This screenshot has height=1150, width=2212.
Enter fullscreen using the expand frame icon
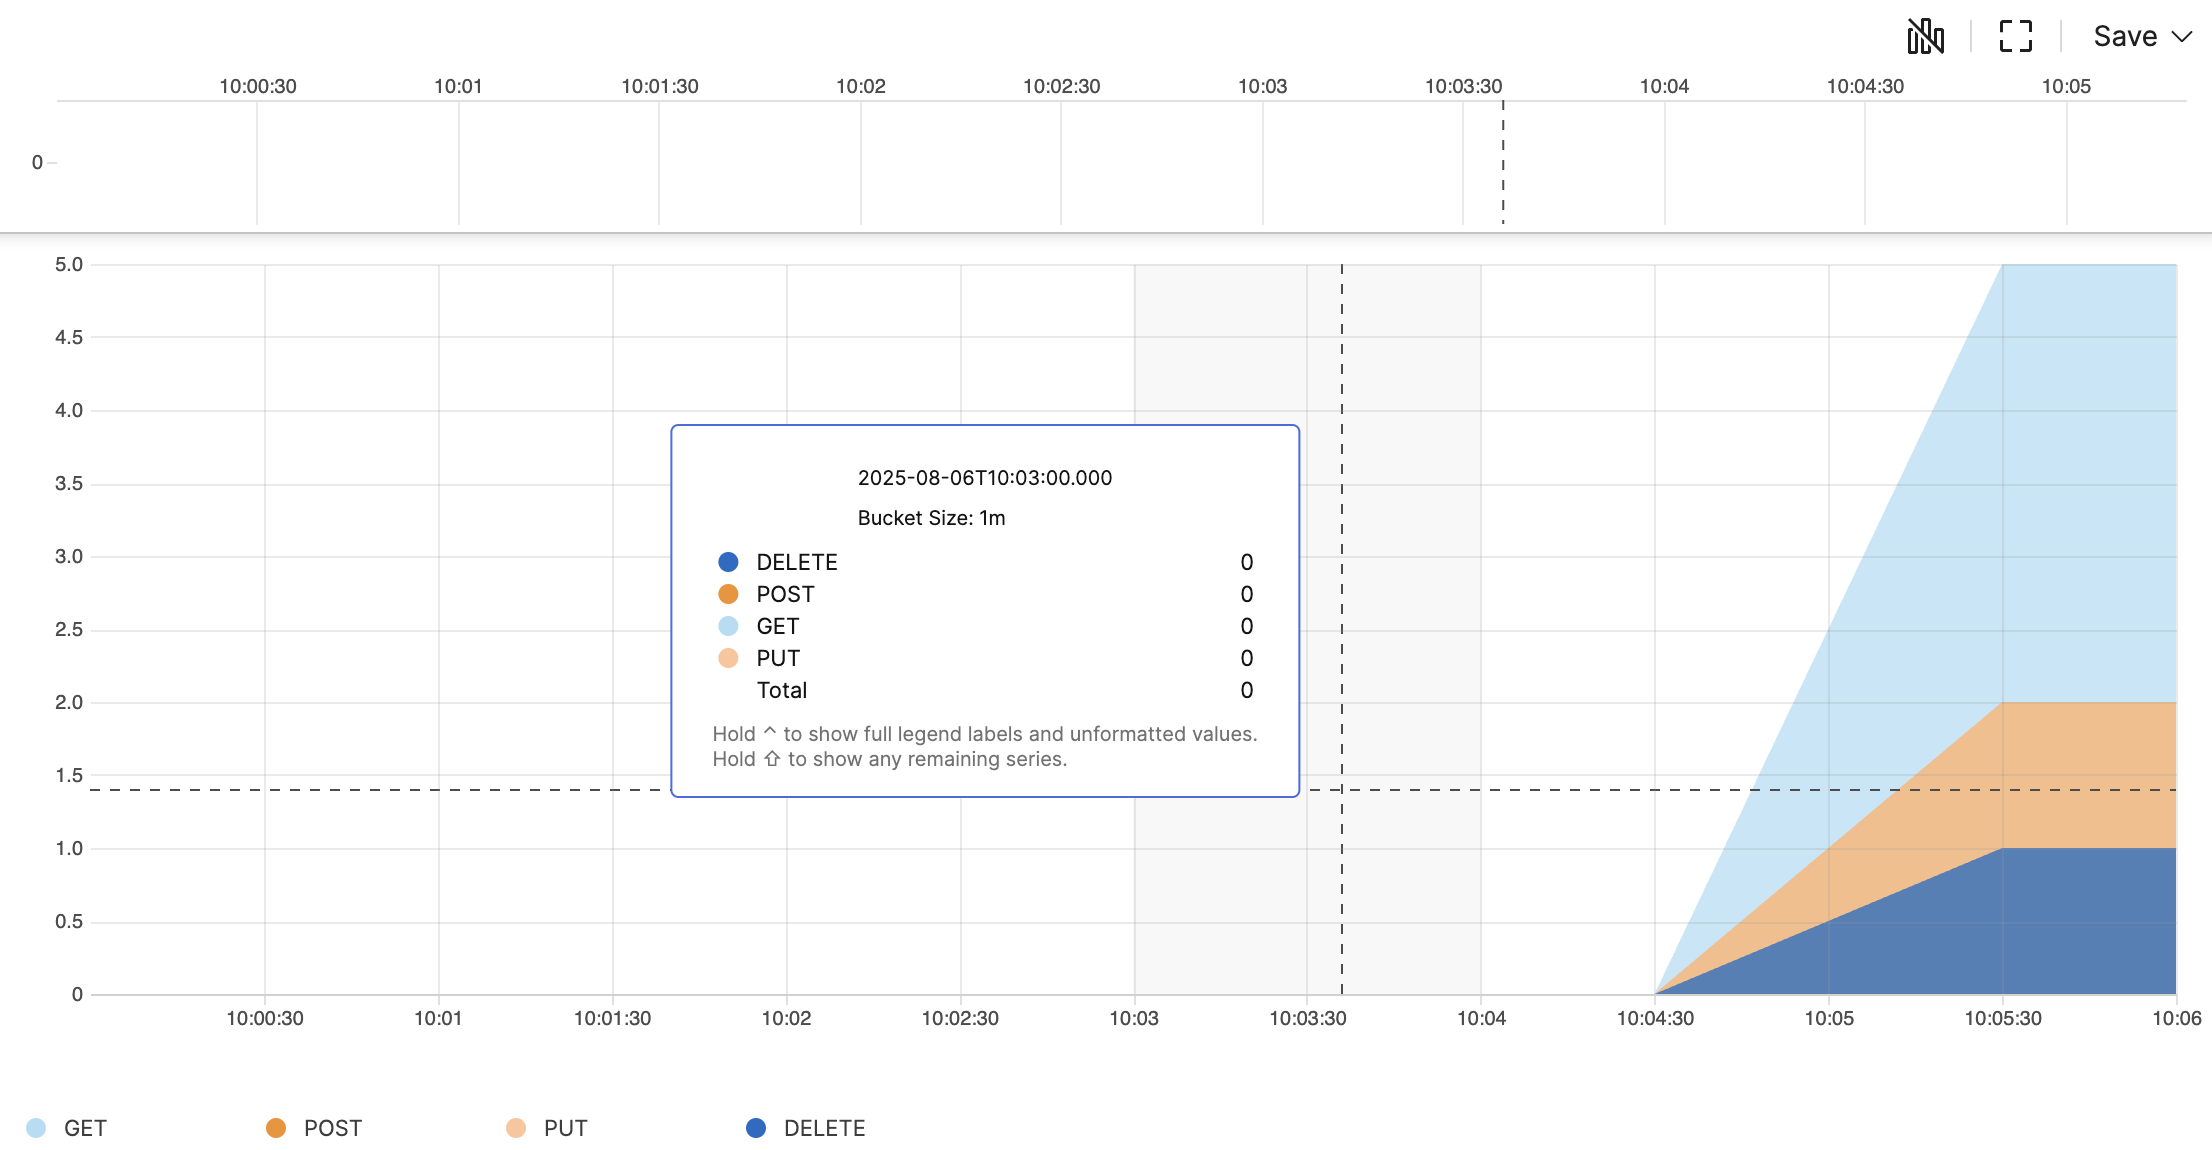[2014, 36]
